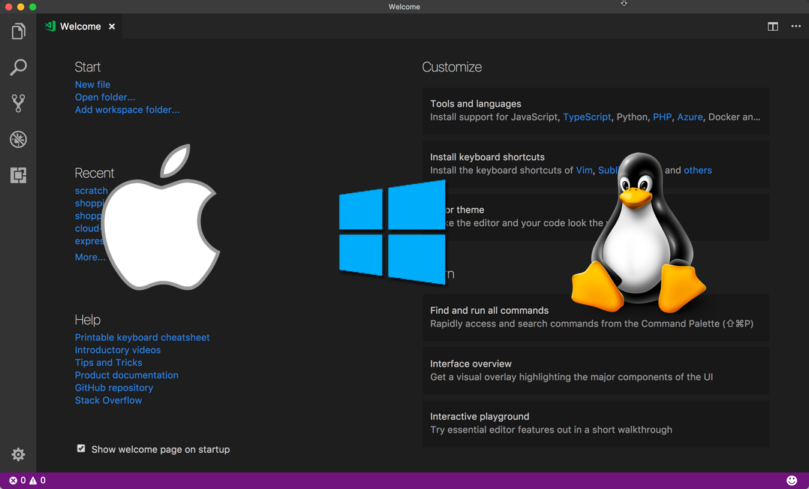Click the New file link

click(x=92, y=85)
